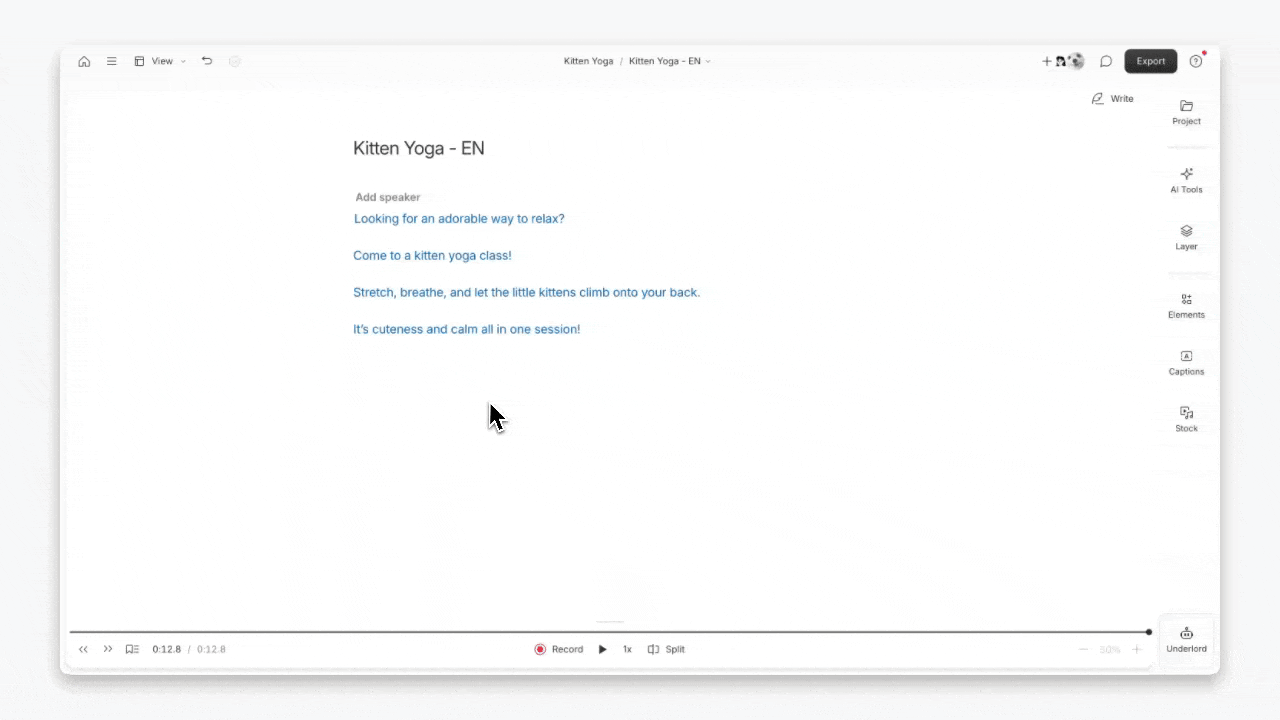Open AI Tools panel

[1186, 180]
